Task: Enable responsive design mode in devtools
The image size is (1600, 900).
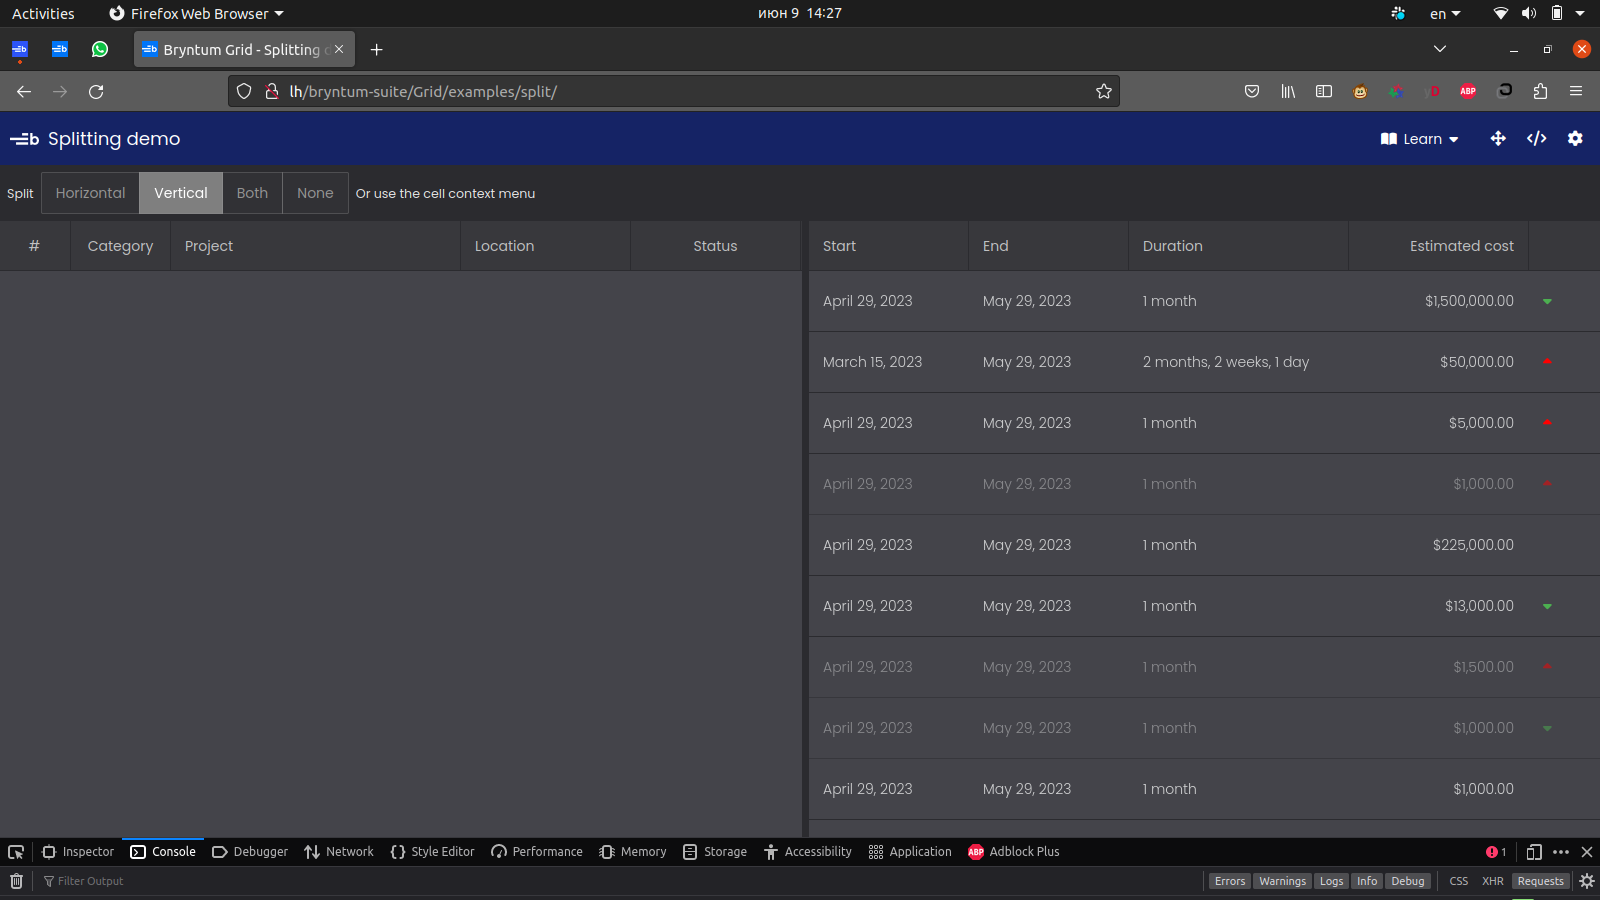Action: 1533,852
